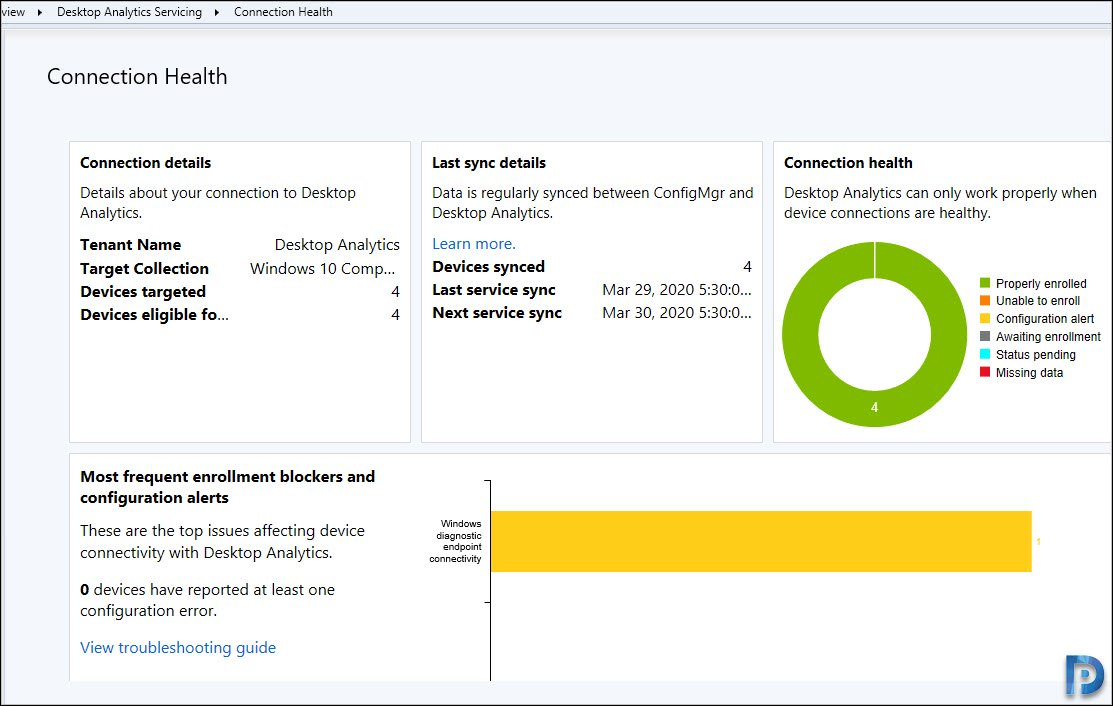Click the Connection health card heading
The image size is (1113, 706).
point(848,162)
